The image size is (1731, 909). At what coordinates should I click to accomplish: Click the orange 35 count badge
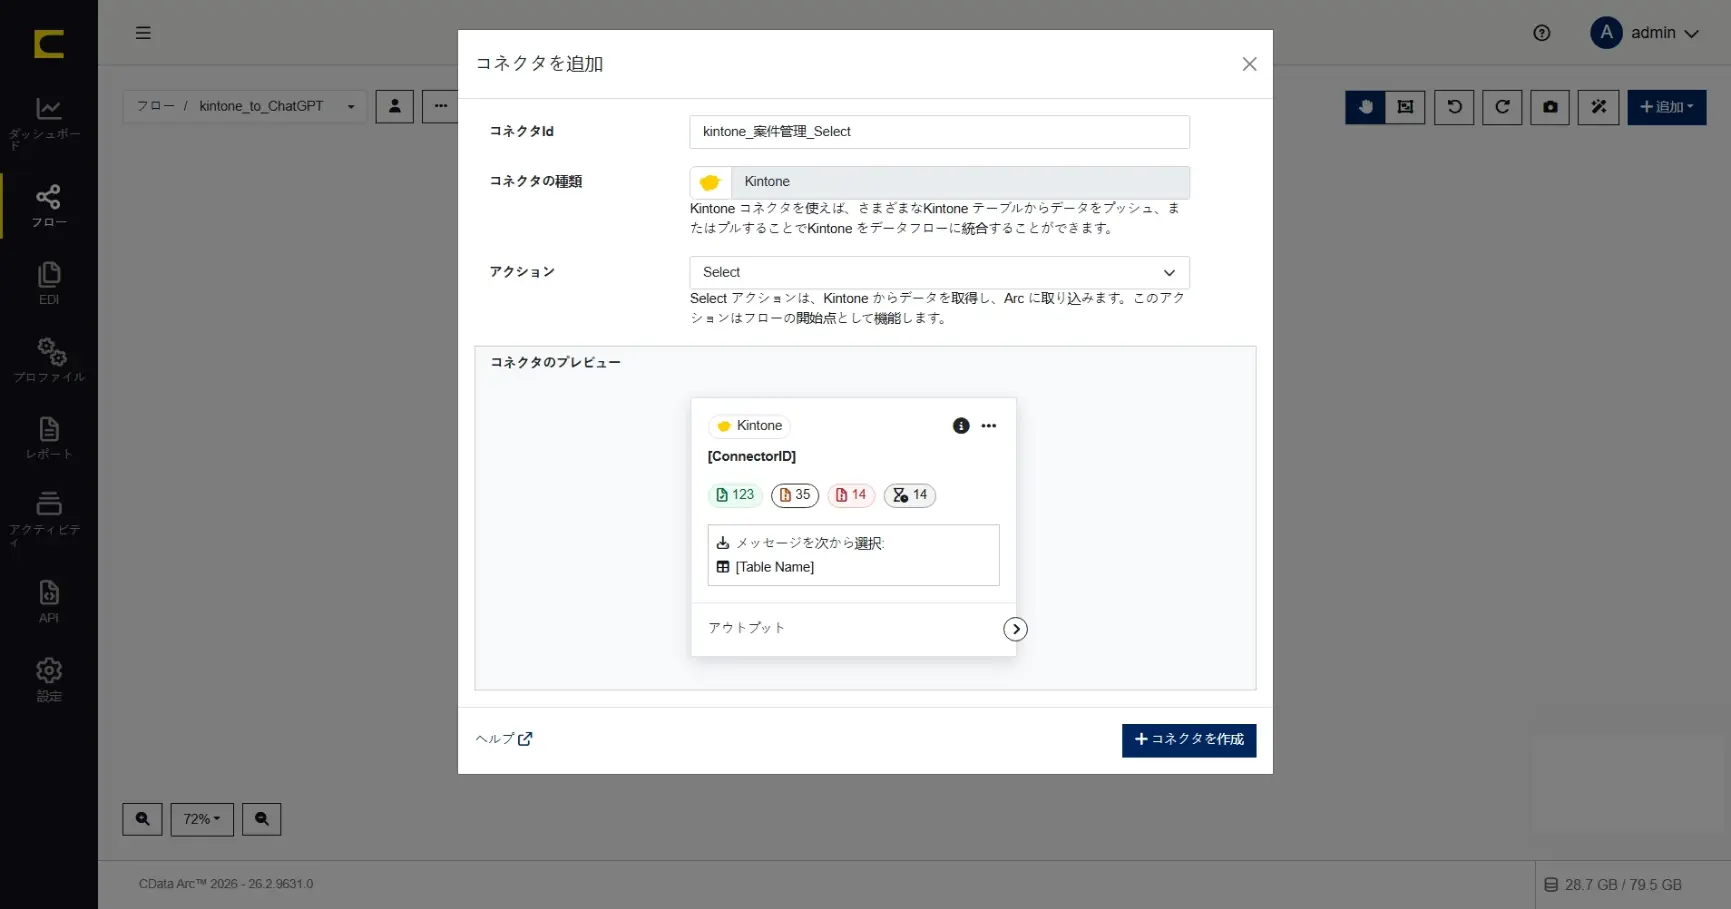794,495
